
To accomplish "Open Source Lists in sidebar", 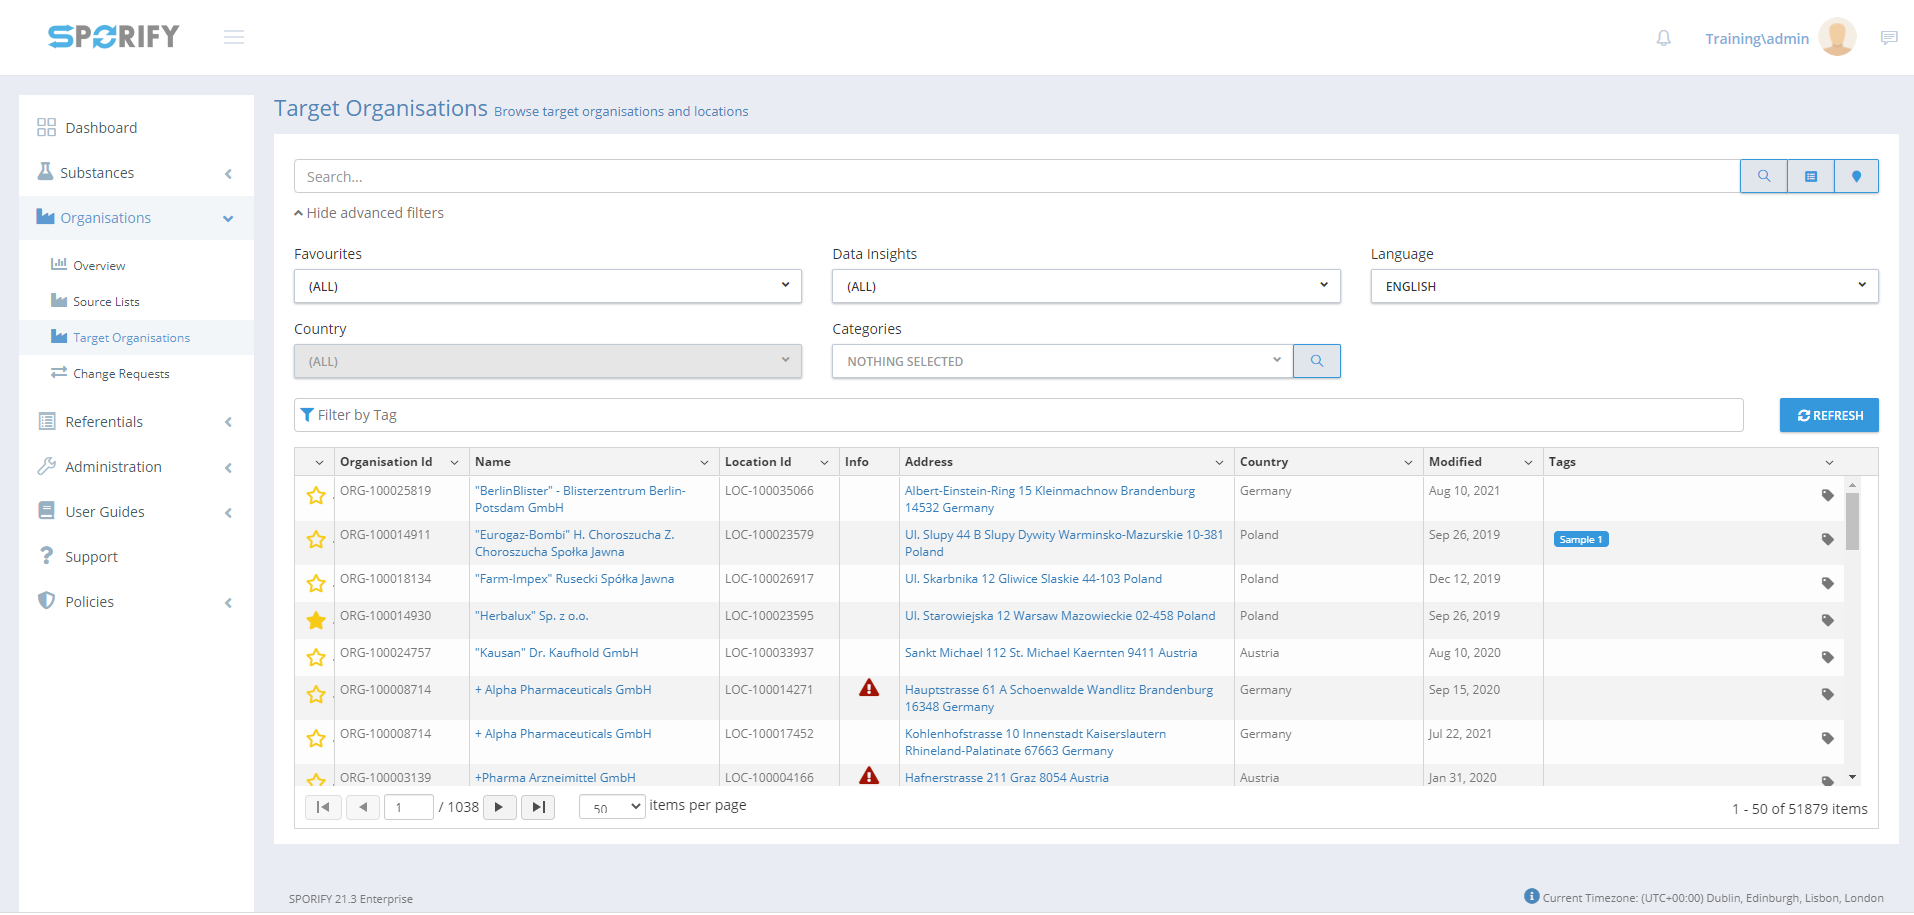I will [106, 302].
